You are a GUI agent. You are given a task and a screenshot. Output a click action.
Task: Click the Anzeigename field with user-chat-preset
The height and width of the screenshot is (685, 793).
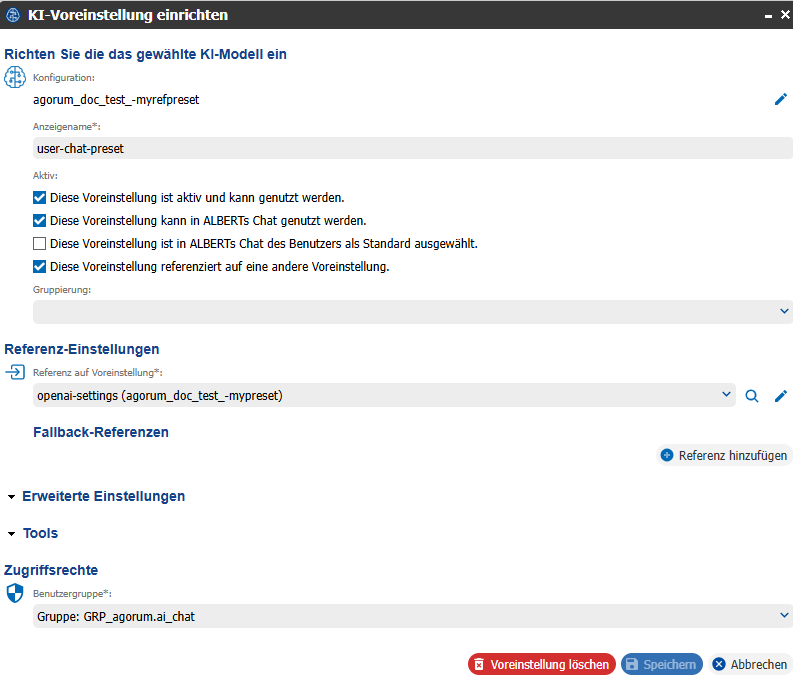412,148
